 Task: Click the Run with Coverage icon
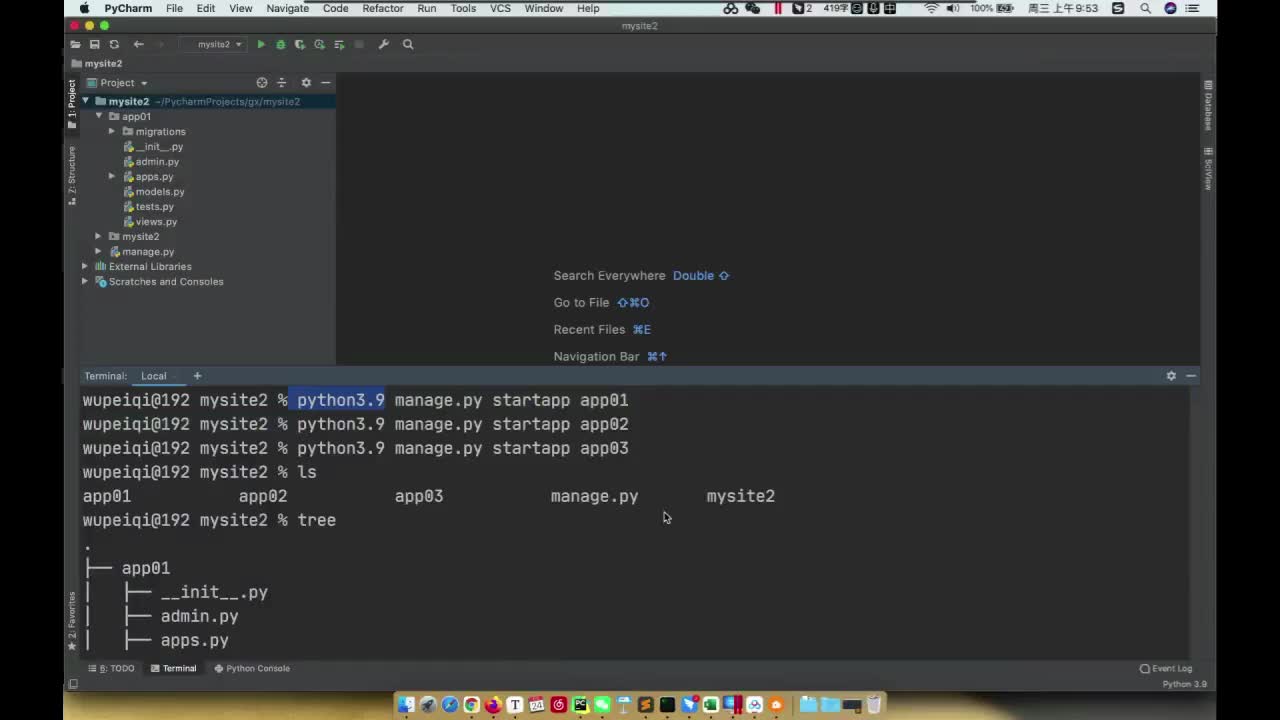[x=299, y=44]
